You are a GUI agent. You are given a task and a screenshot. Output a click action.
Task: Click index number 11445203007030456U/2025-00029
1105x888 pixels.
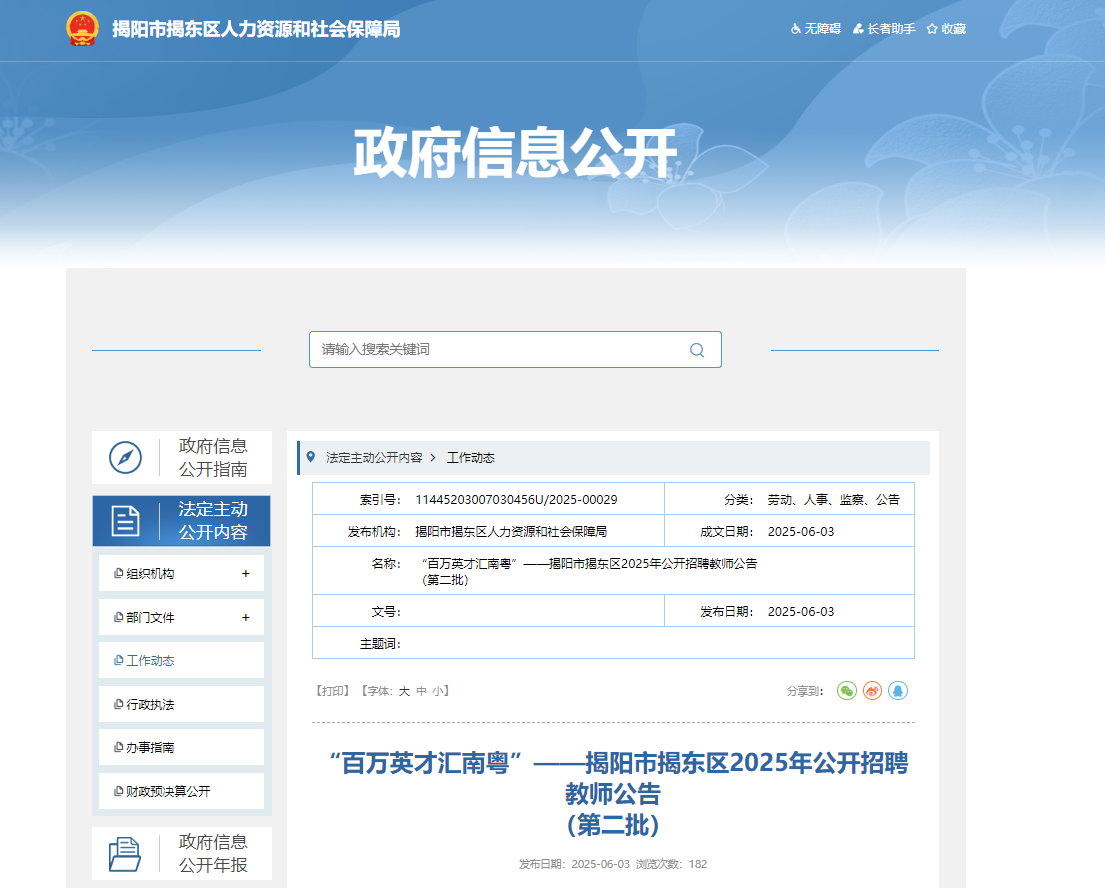(x=516, y=500)
